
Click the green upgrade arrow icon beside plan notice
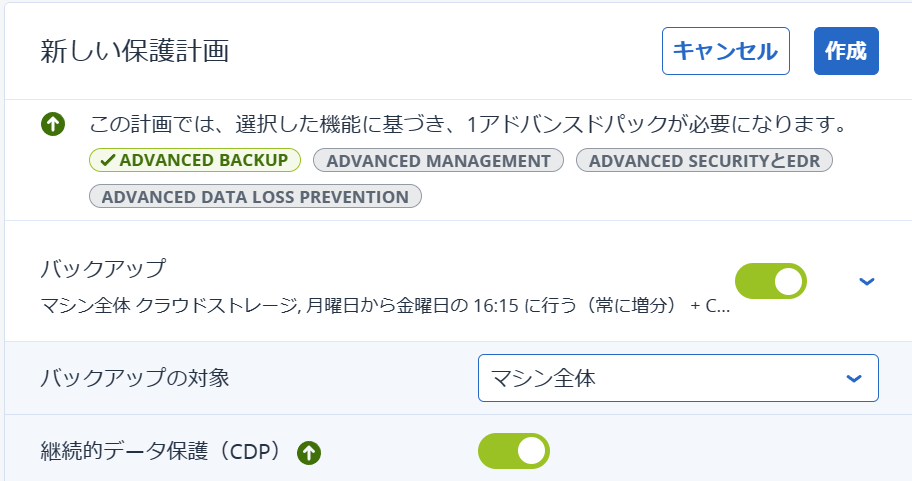(x=53, y=124)
